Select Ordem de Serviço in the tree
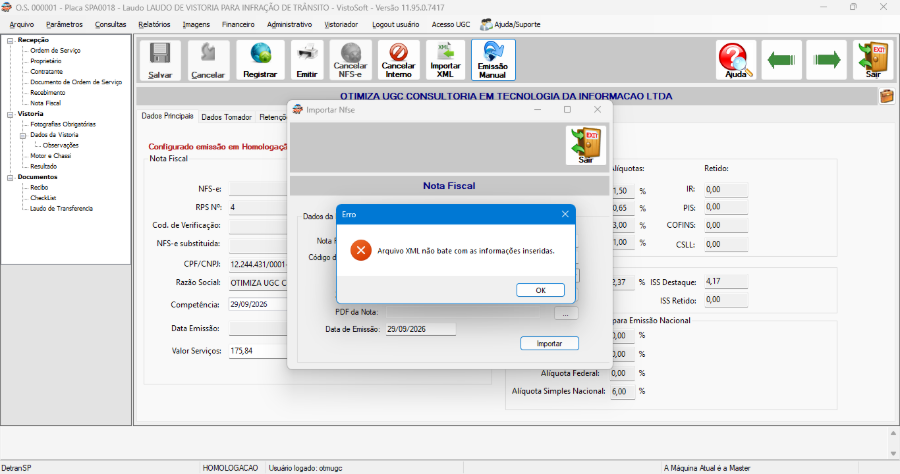The width and height of the screenshot is (900, 474). (55, 50)
